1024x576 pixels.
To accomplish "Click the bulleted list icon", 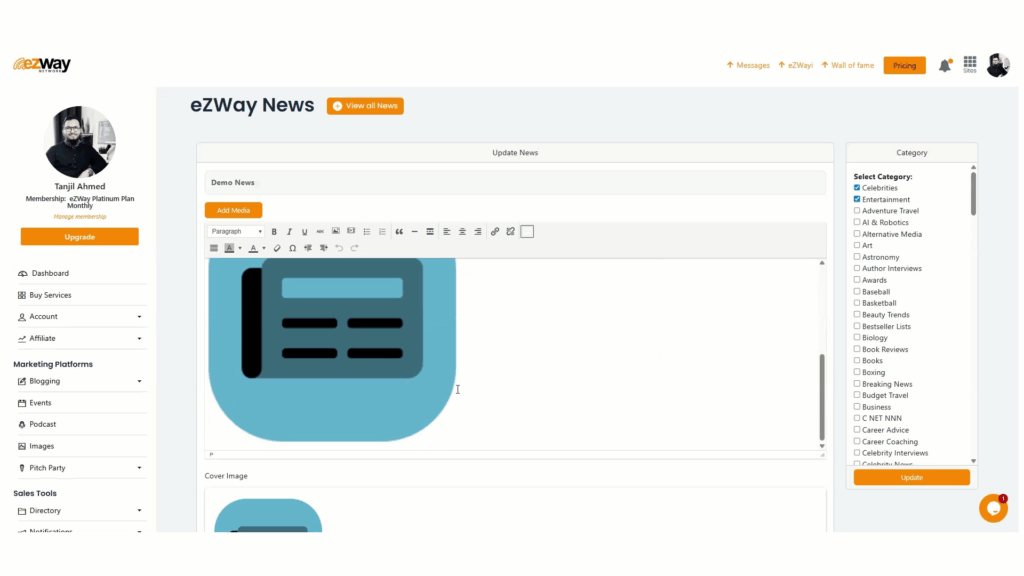I will (x=367, y=232).
